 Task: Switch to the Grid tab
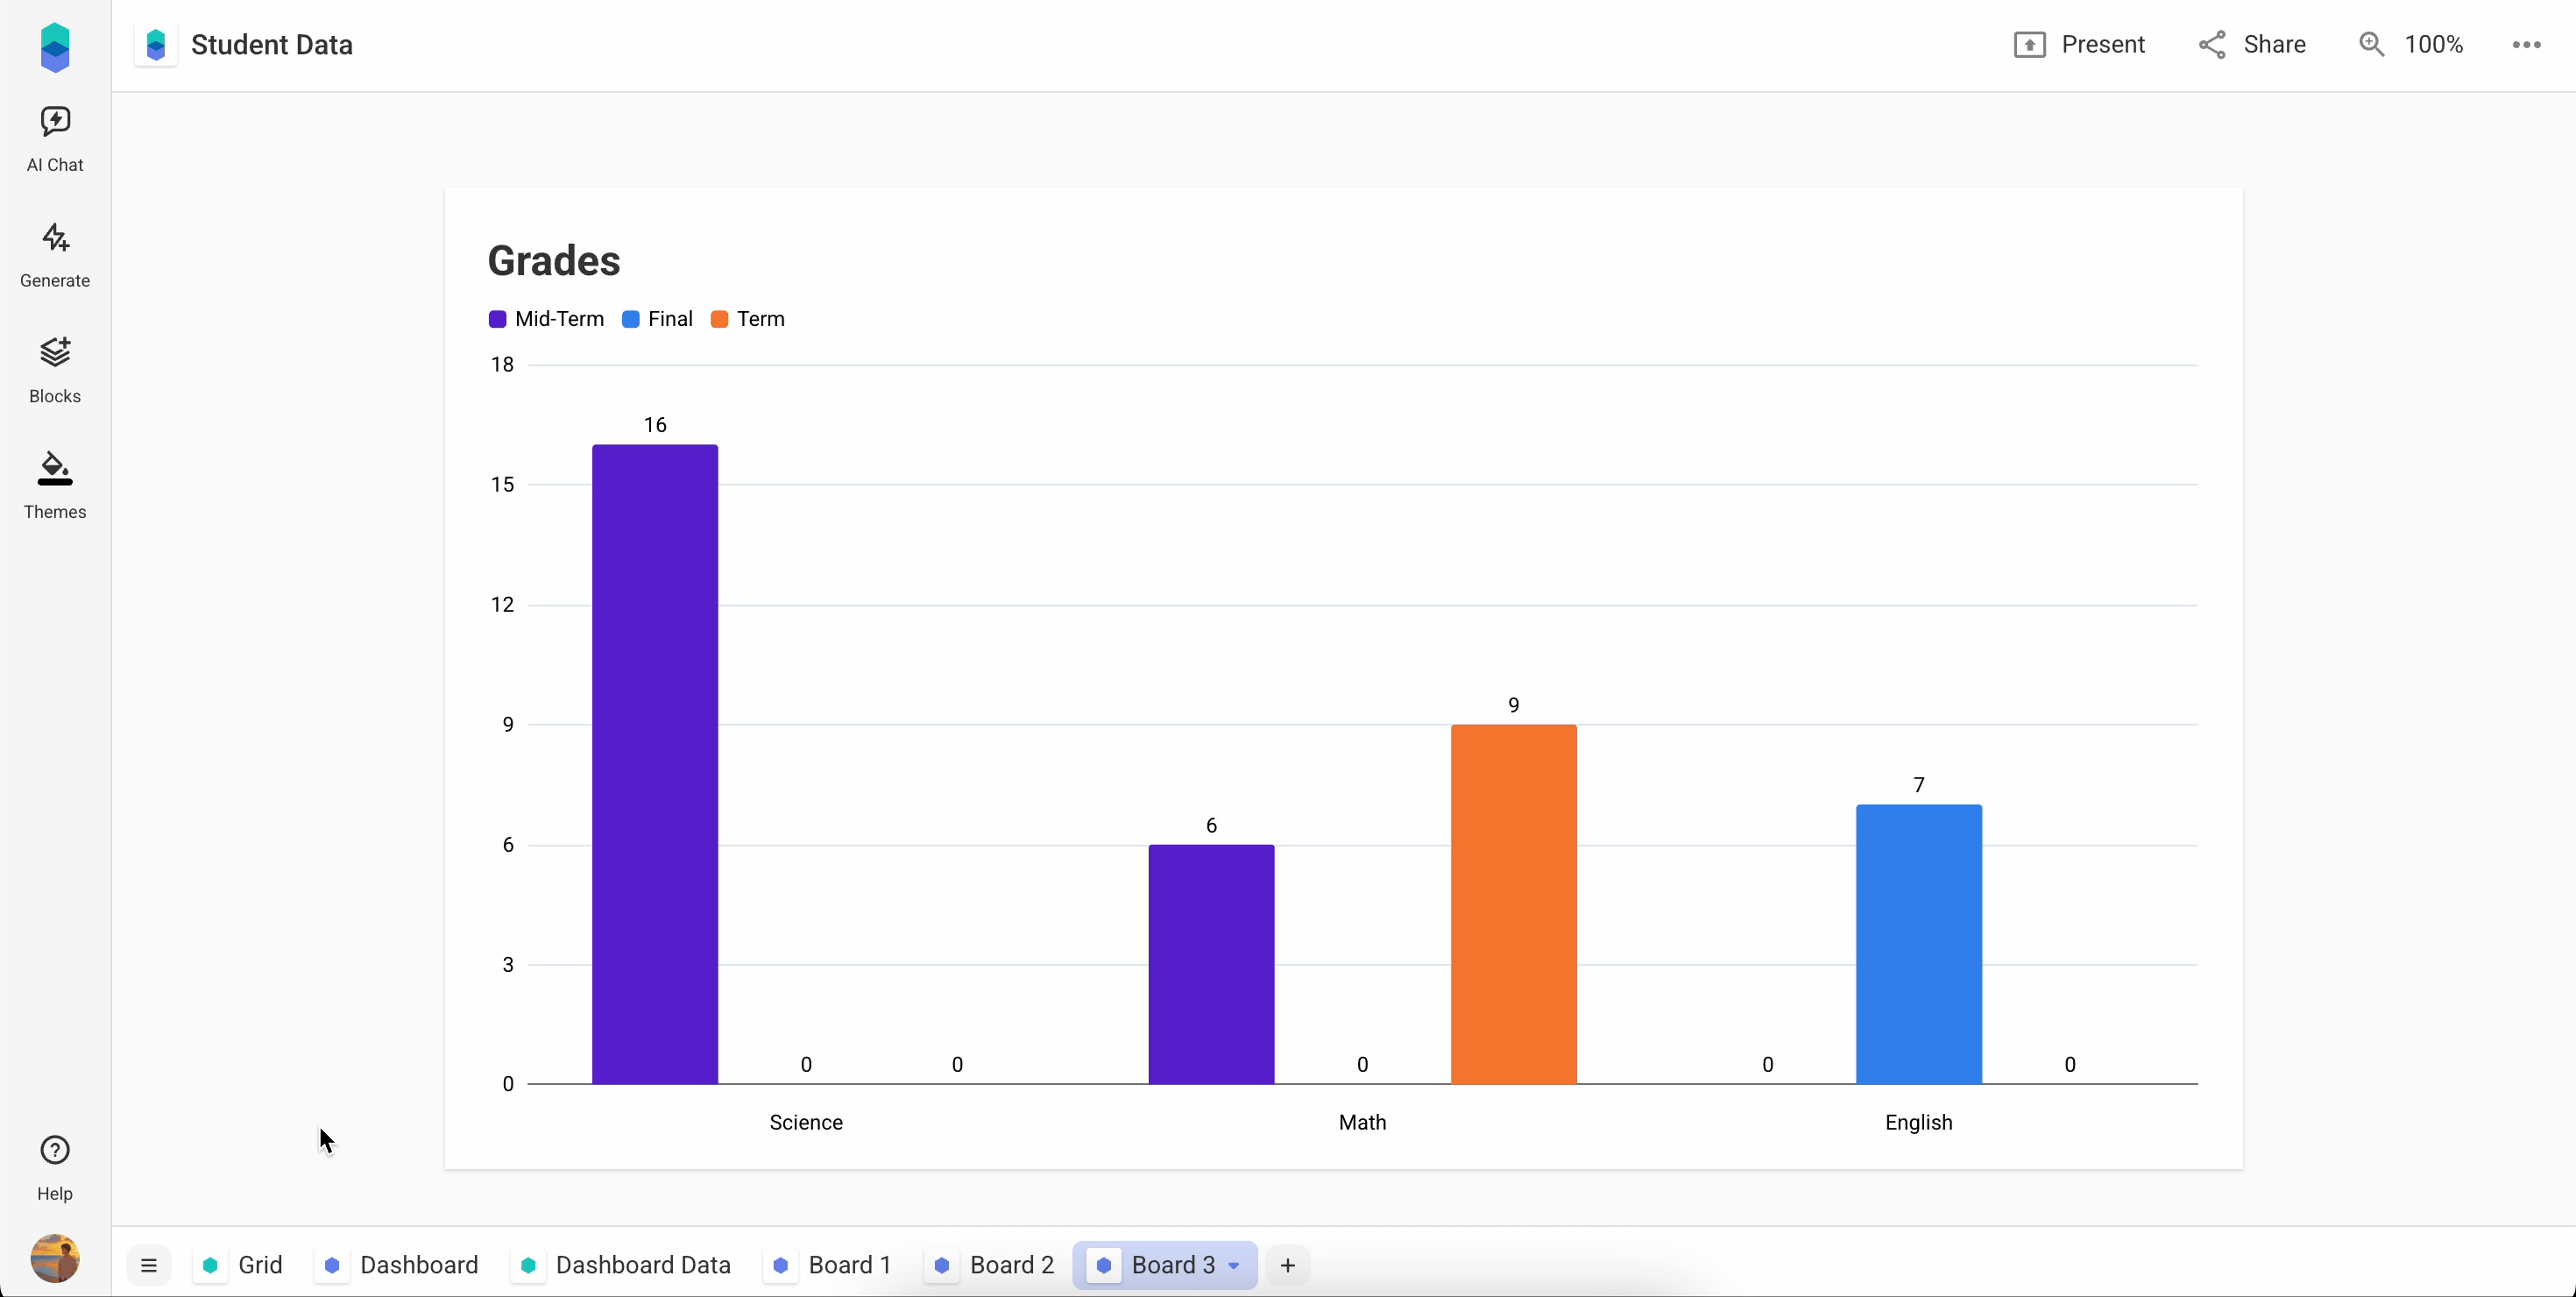click(262, 1265)
